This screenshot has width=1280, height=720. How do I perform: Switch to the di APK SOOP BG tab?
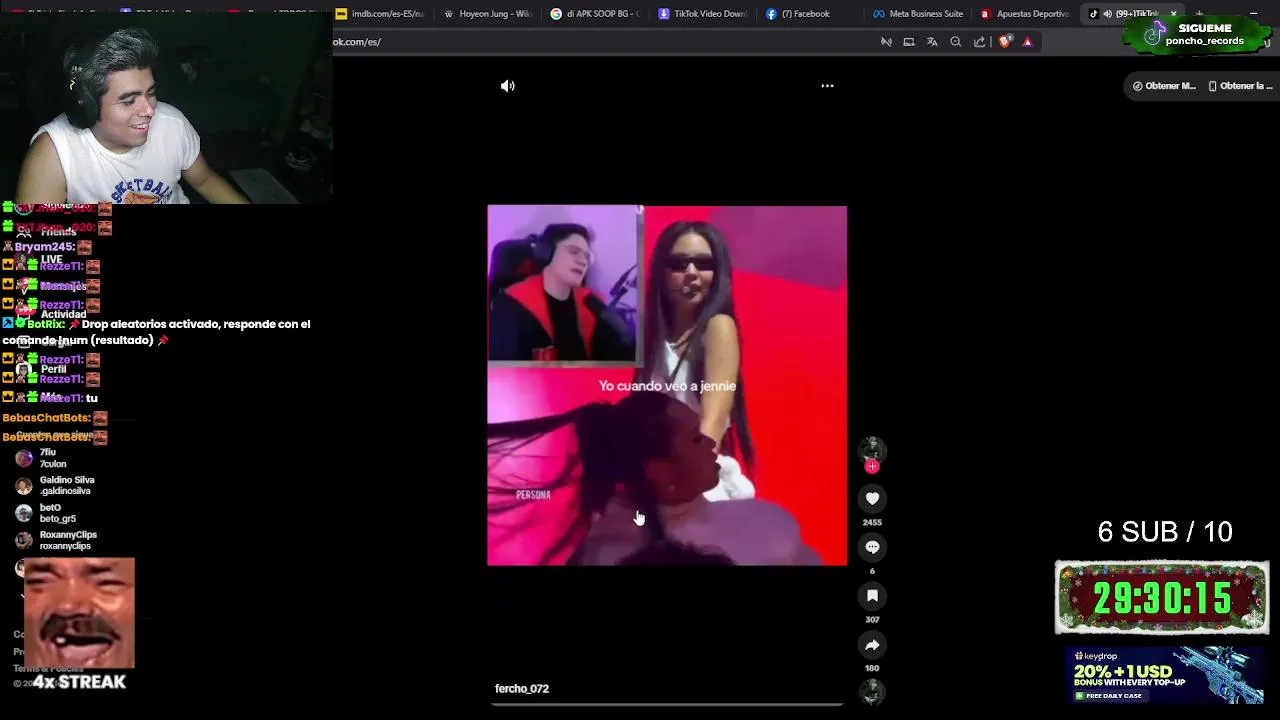point(594,14)
